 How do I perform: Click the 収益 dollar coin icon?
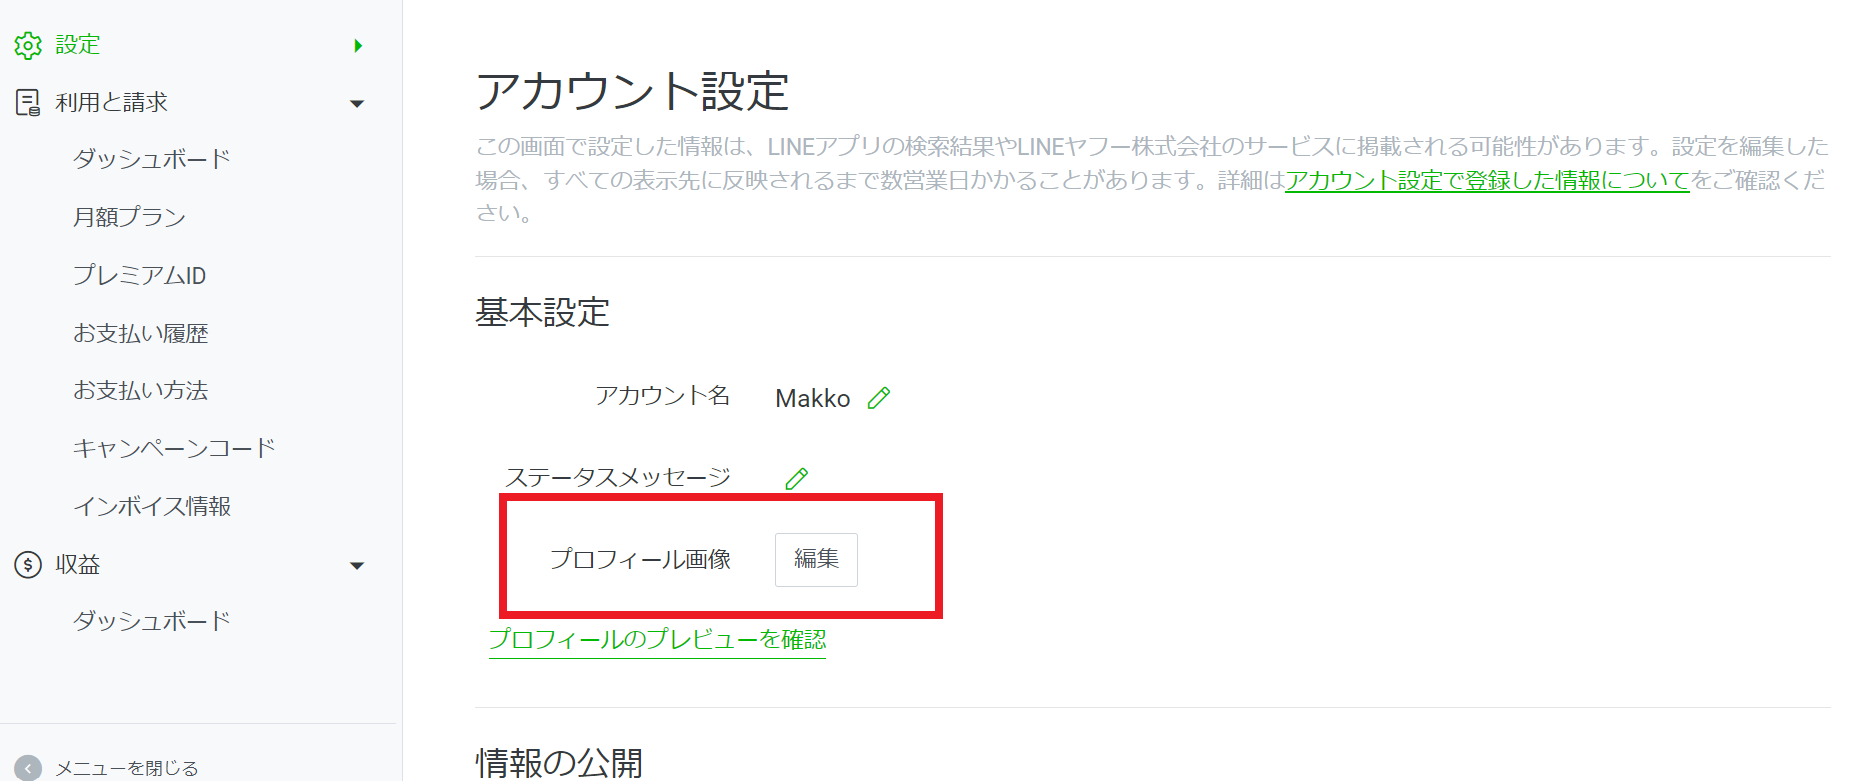[28, 565]
